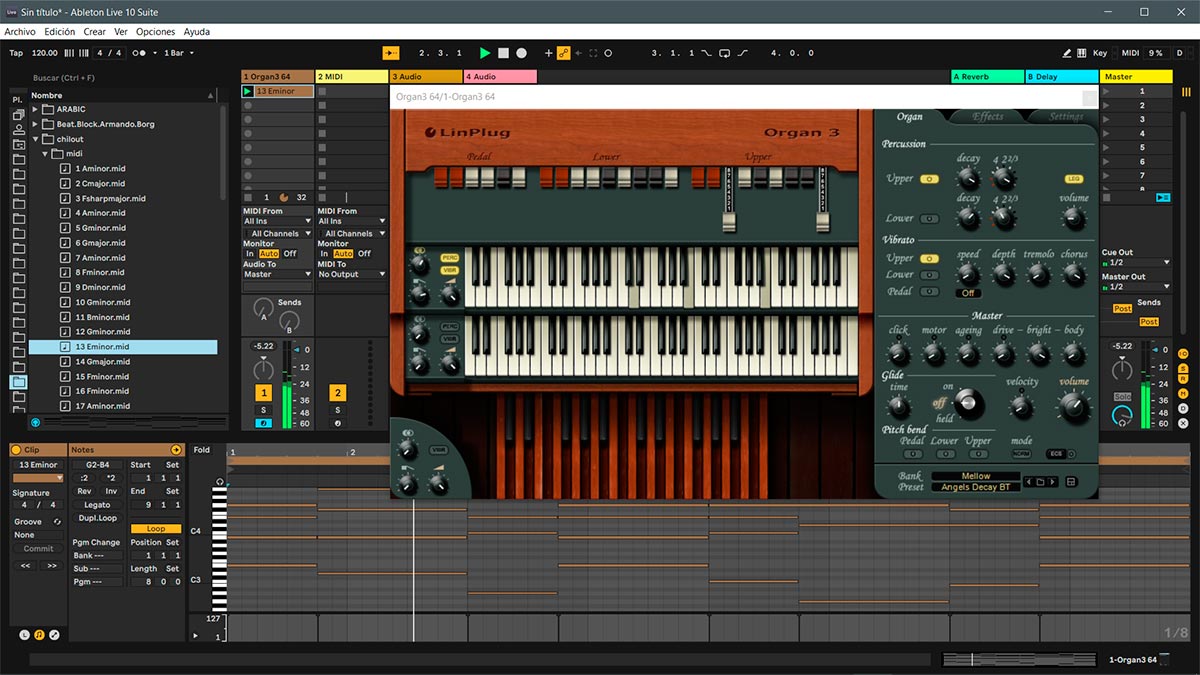Viewport: 1200px width, 675px height.
Task: Open the Archivo menu
Action: point(20,32)
